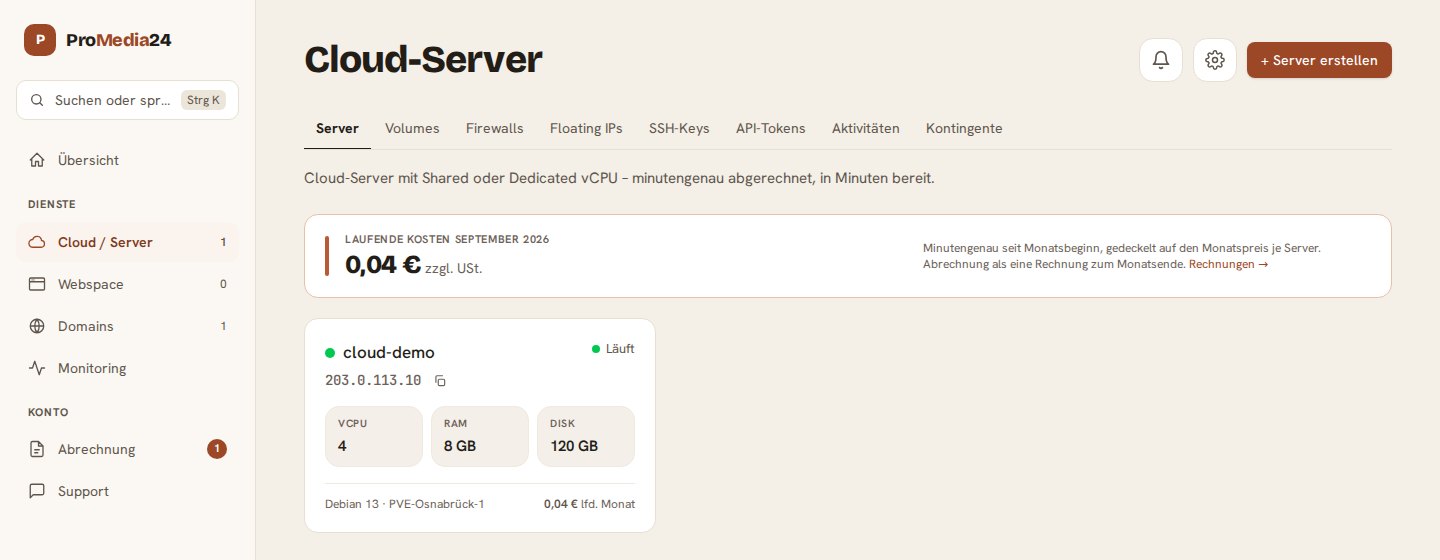This screenshot has height=560, width=1440.
Task: Open Cloud / Server in sidebar
Action: pyautogui.click(x=127, y=242)
